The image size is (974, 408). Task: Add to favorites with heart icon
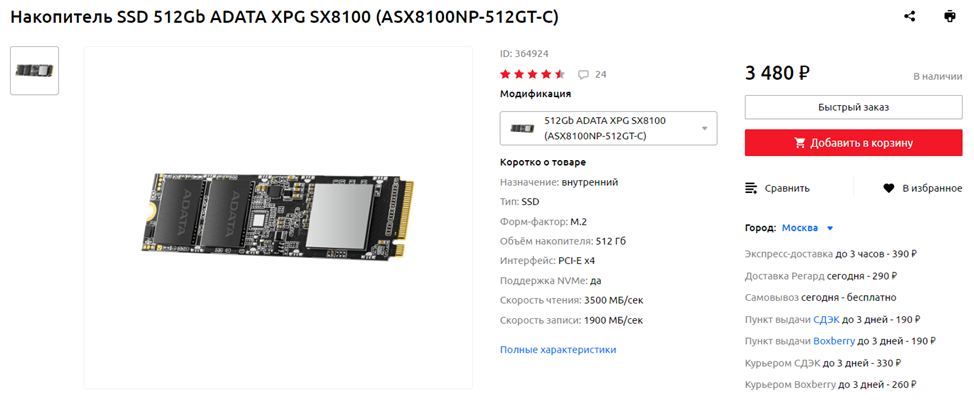pyautogui.click(x=888, y=188)
